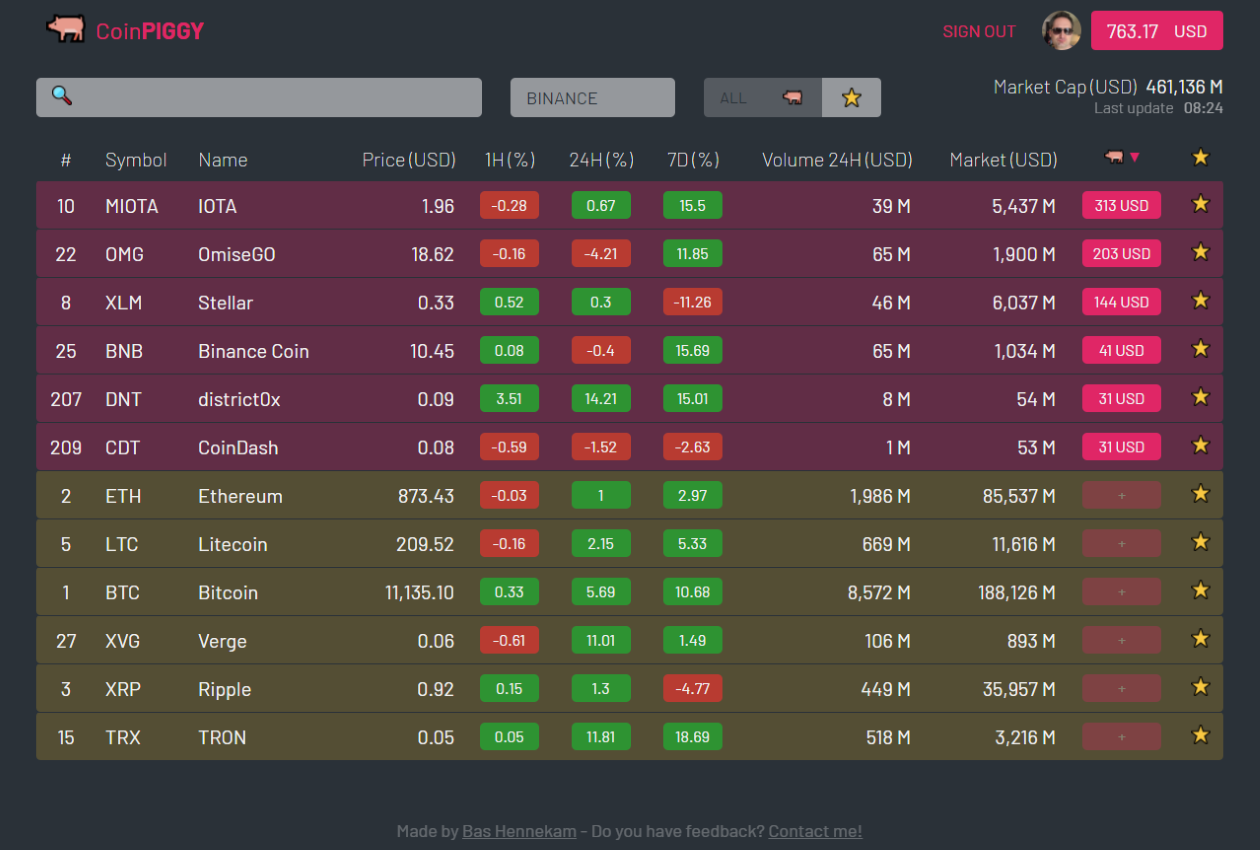Edit the 313 USD holding for IOTA
The height and width of the screenshot is (850, 1260).
pos(1121,206)
